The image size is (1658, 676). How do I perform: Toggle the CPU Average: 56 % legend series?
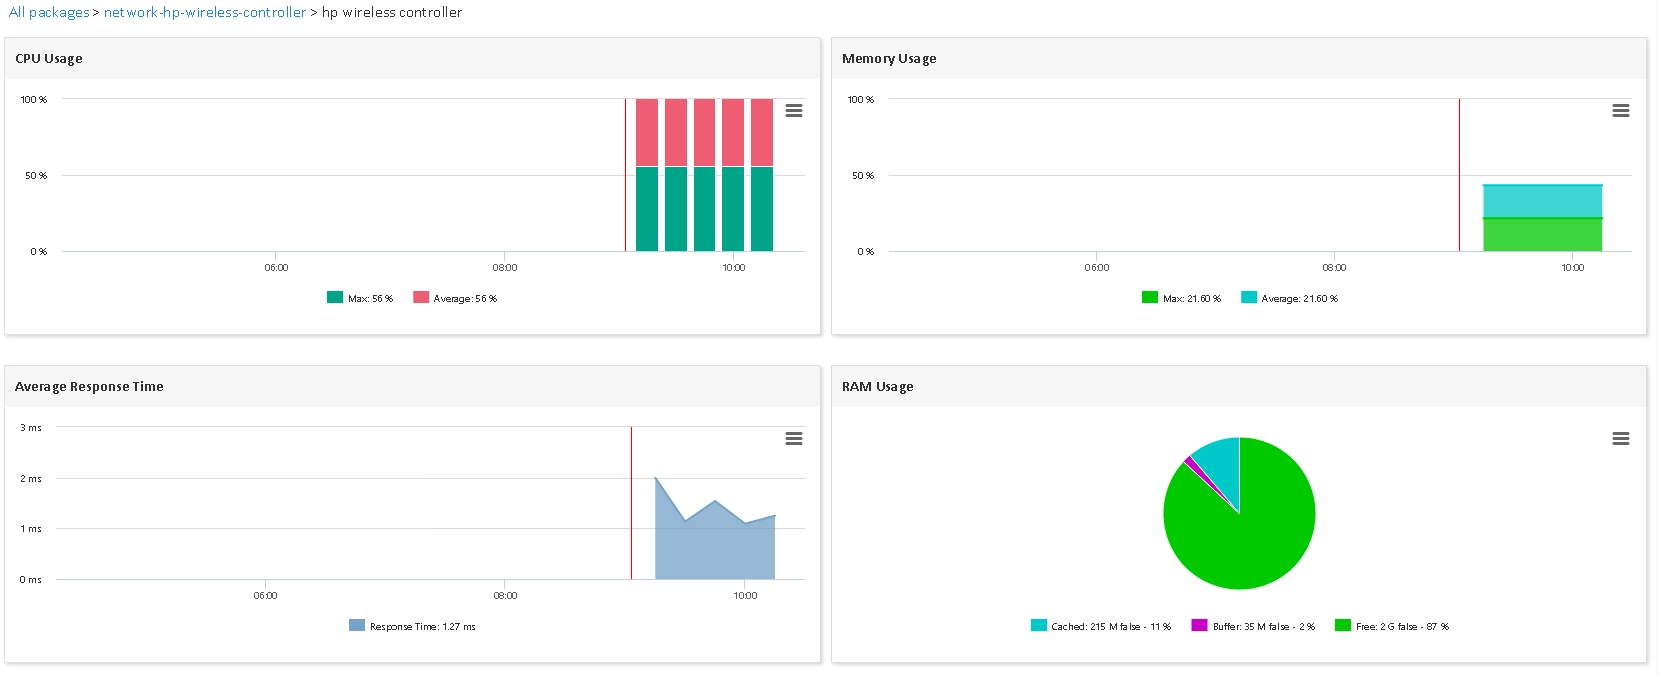click(x=455, y=298)
